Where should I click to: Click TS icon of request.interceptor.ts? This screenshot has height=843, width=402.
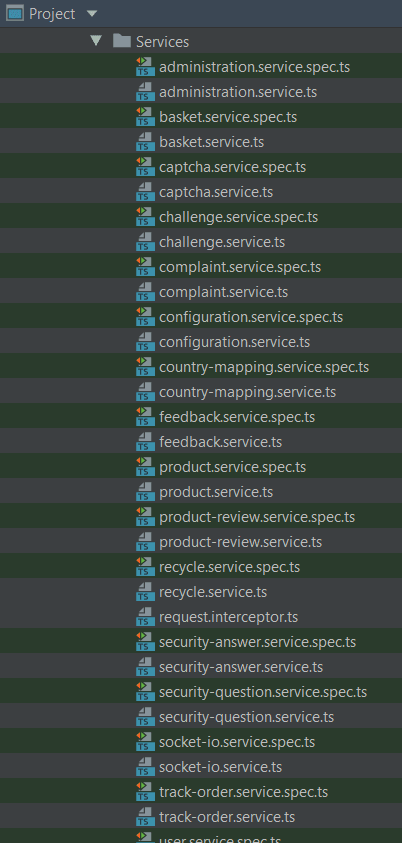(x=143, y=617)
